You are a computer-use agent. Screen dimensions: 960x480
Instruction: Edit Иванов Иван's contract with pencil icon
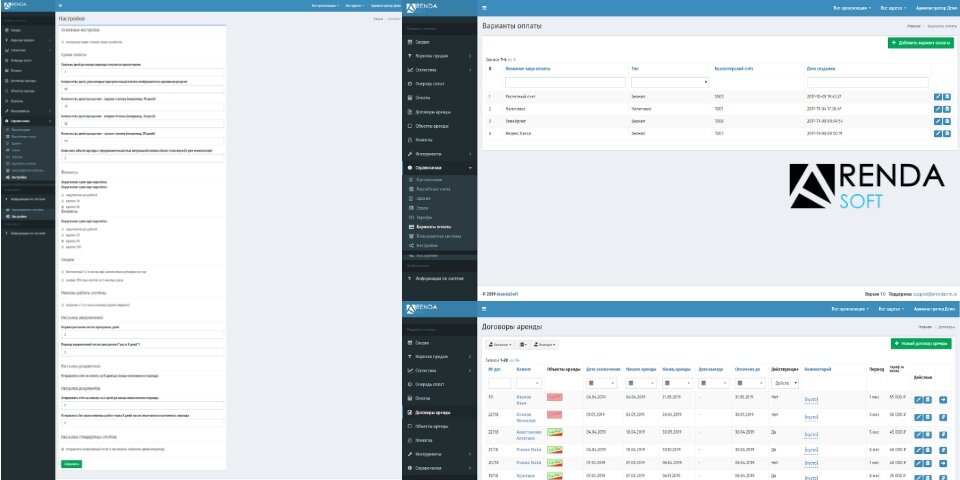(x=918, y=400)
